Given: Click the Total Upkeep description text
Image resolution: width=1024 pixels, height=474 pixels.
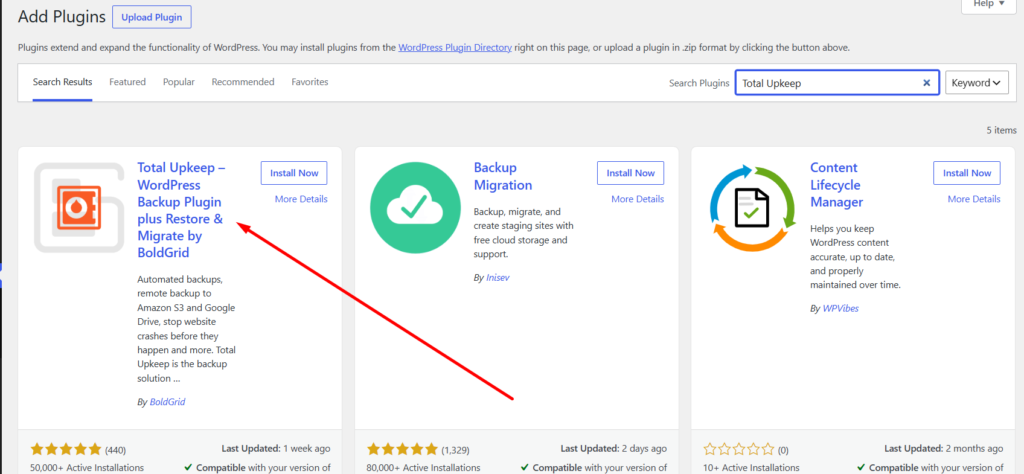Looking at the screenshot, I should pyautogui.click(x=186, y=328).
